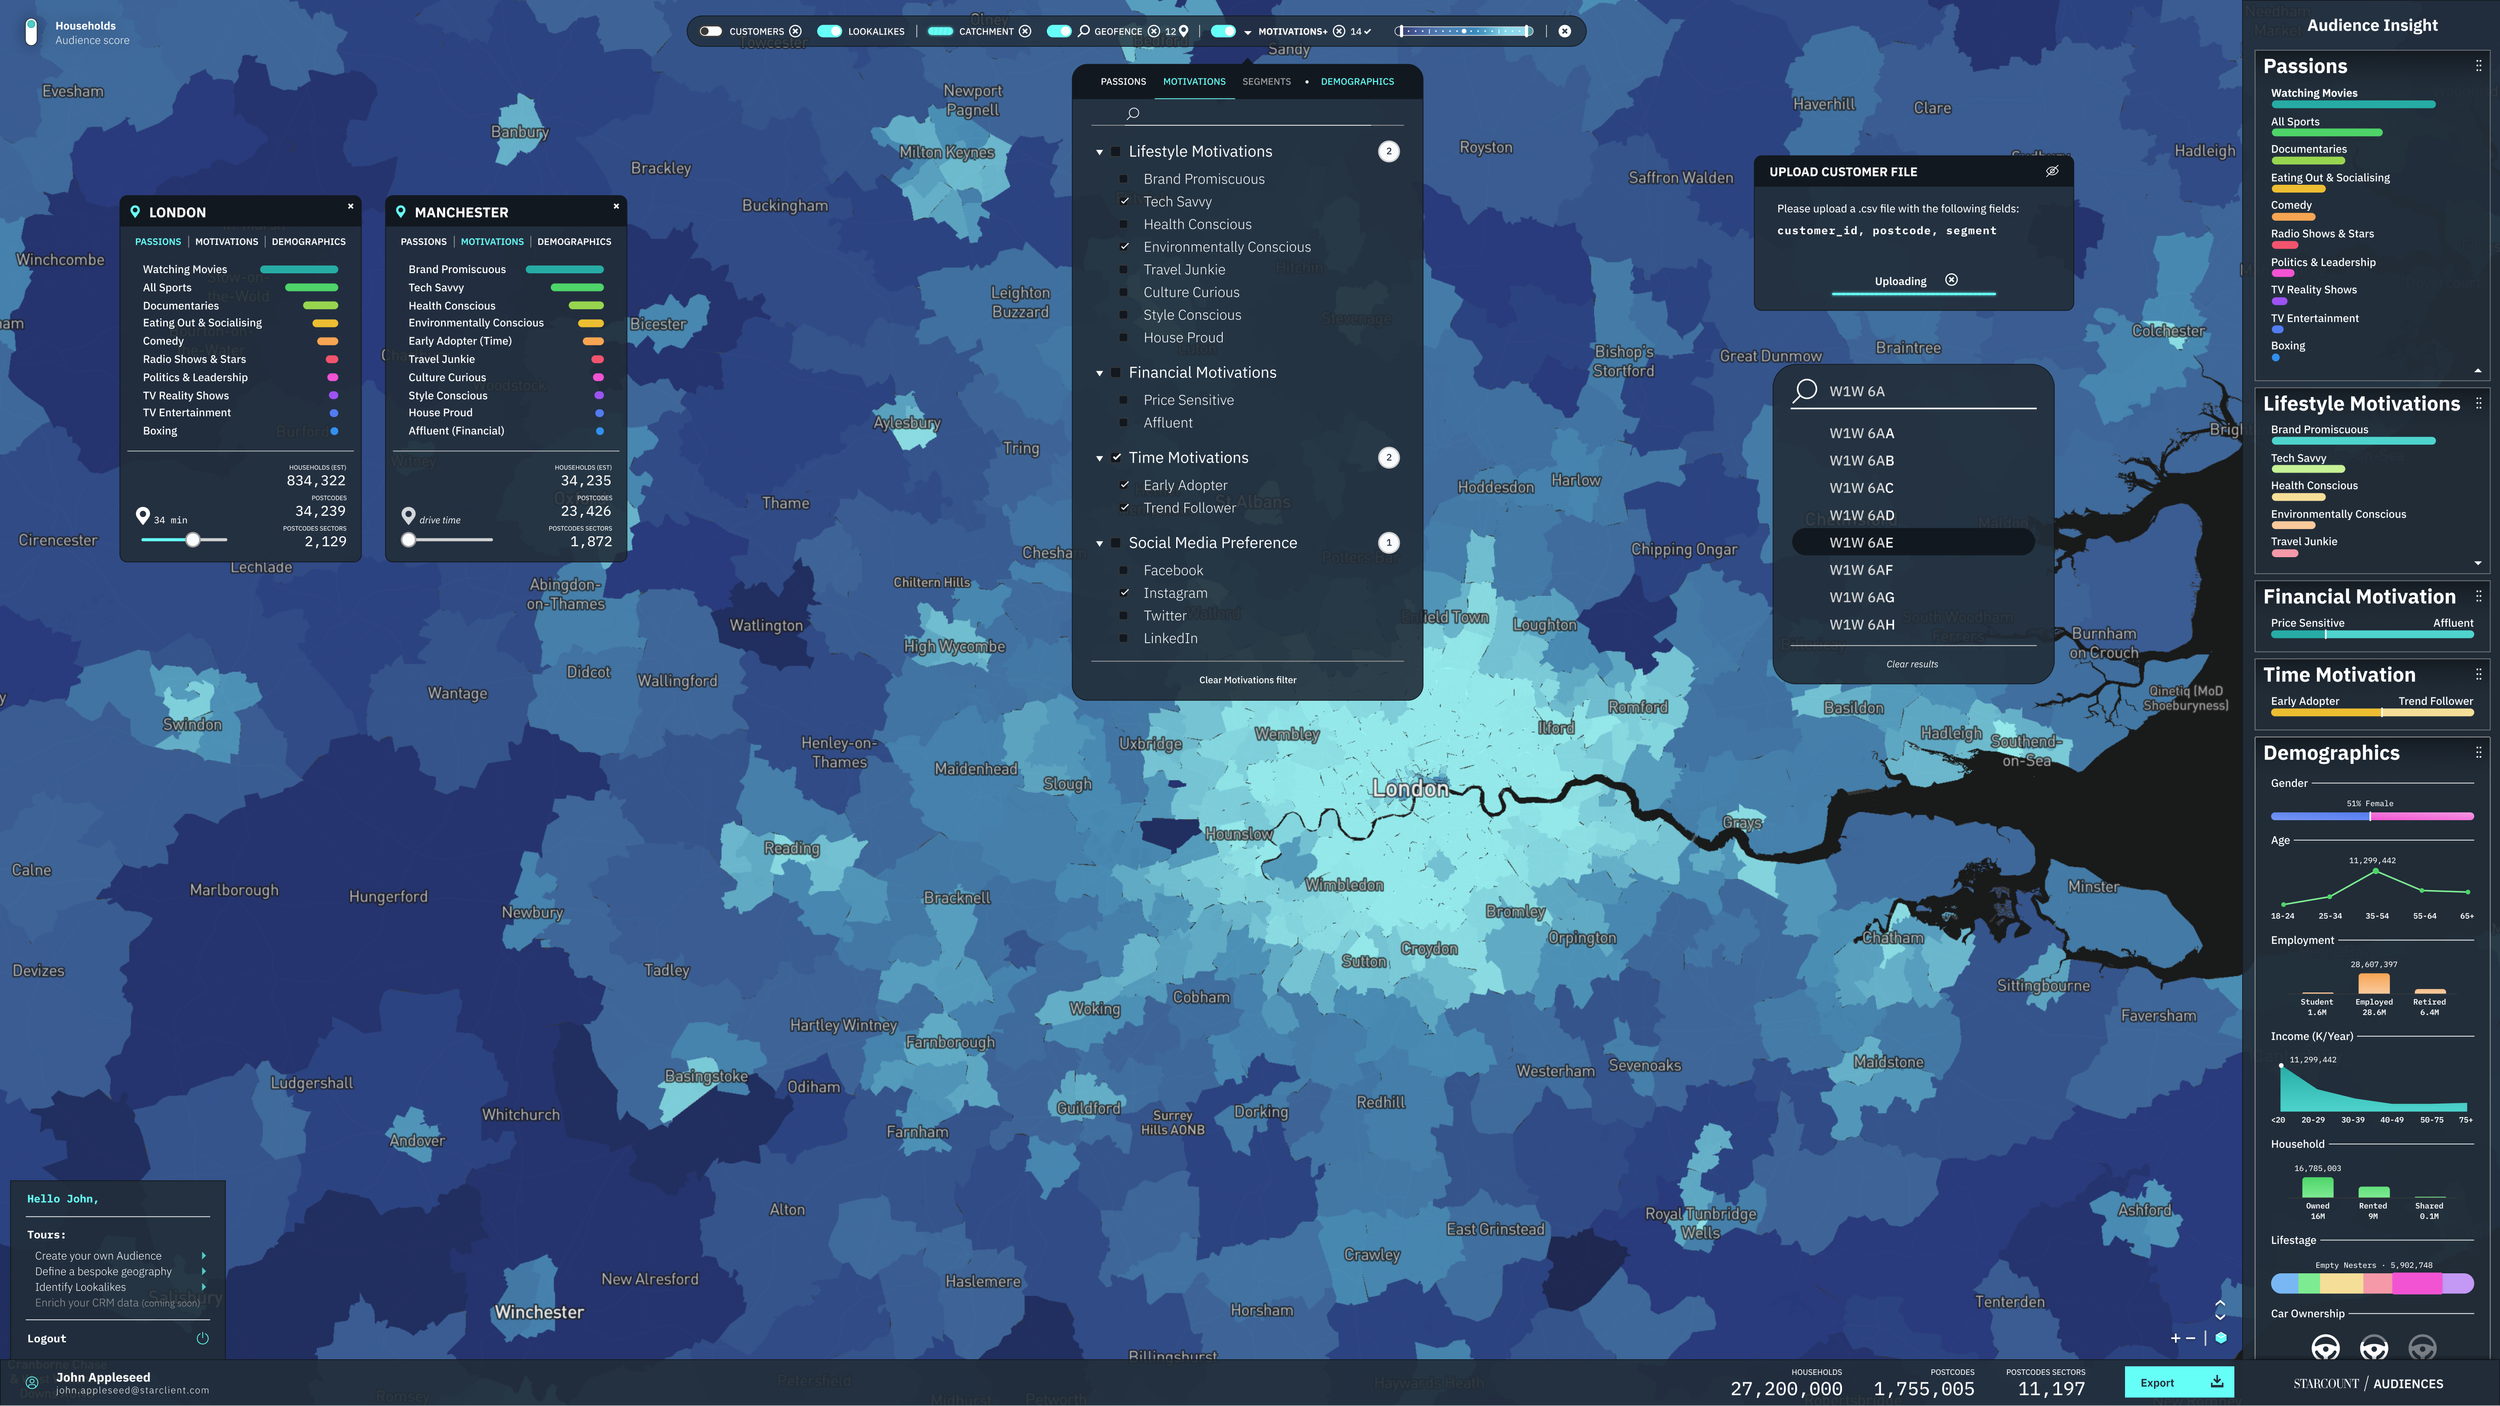Toggle the Customers switch on

[711, 31]
